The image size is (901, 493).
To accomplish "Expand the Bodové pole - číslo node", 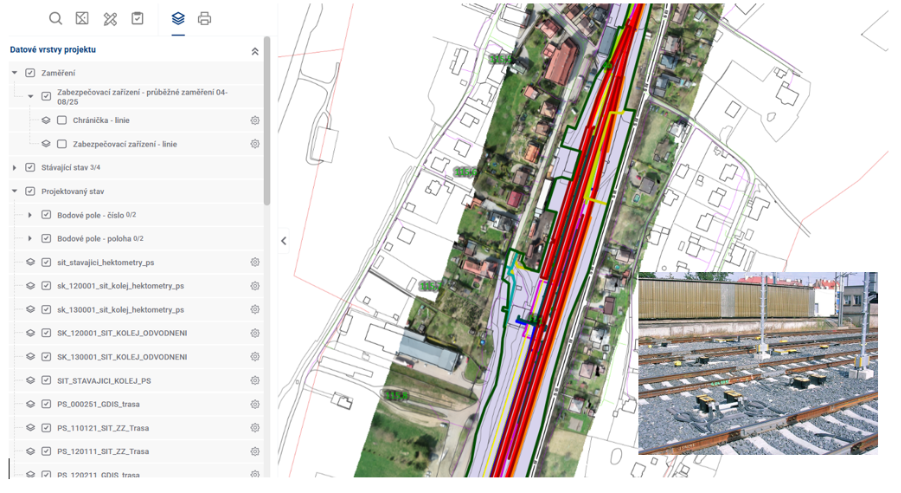I will (x=30, y=215).
